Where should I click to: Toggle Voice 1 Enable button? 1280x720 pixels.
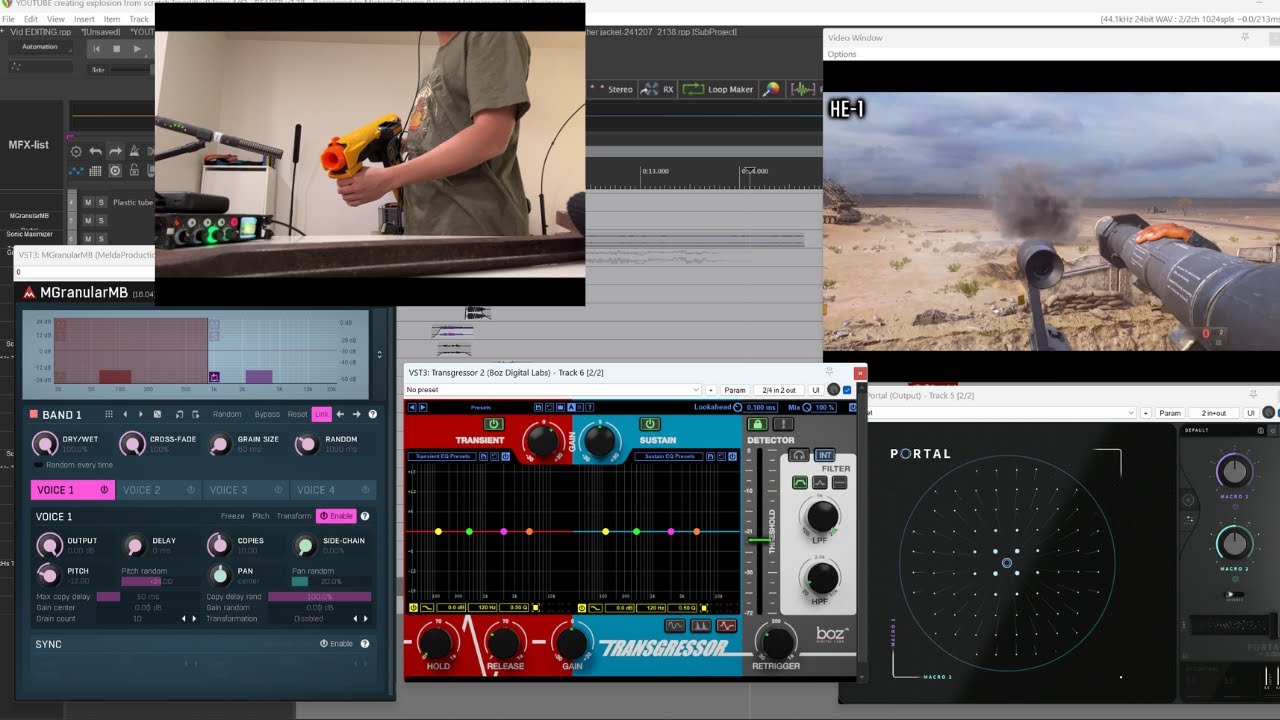[x=336, y=516]
